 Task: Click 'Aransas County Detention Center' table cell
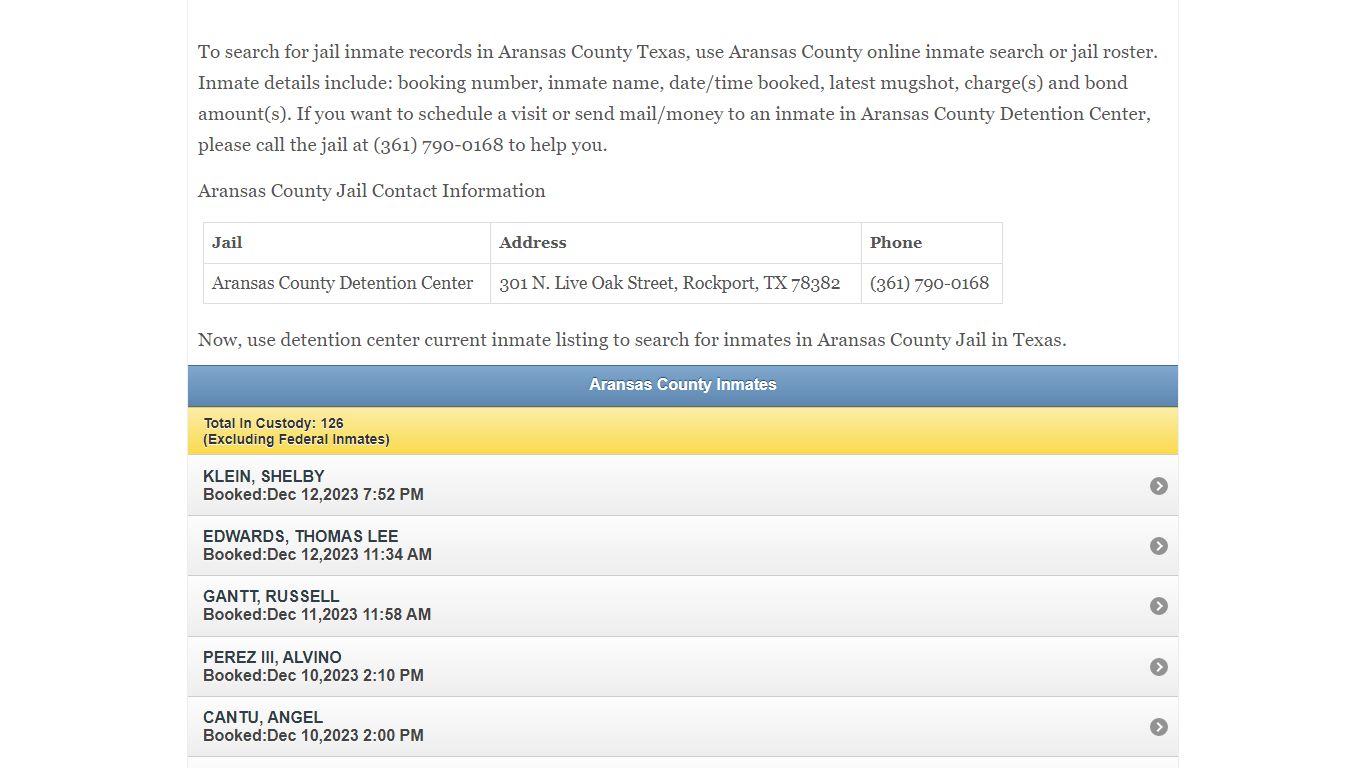[x=347, y=283]
